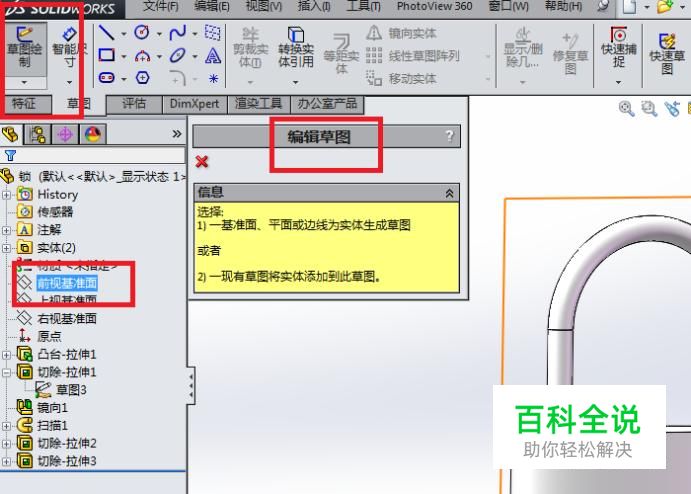Viewport: 691px width, 494px height.
Task: Click Offset Entities (等距实体) tool
Action: pyautogui.click(x=341, y=53)
